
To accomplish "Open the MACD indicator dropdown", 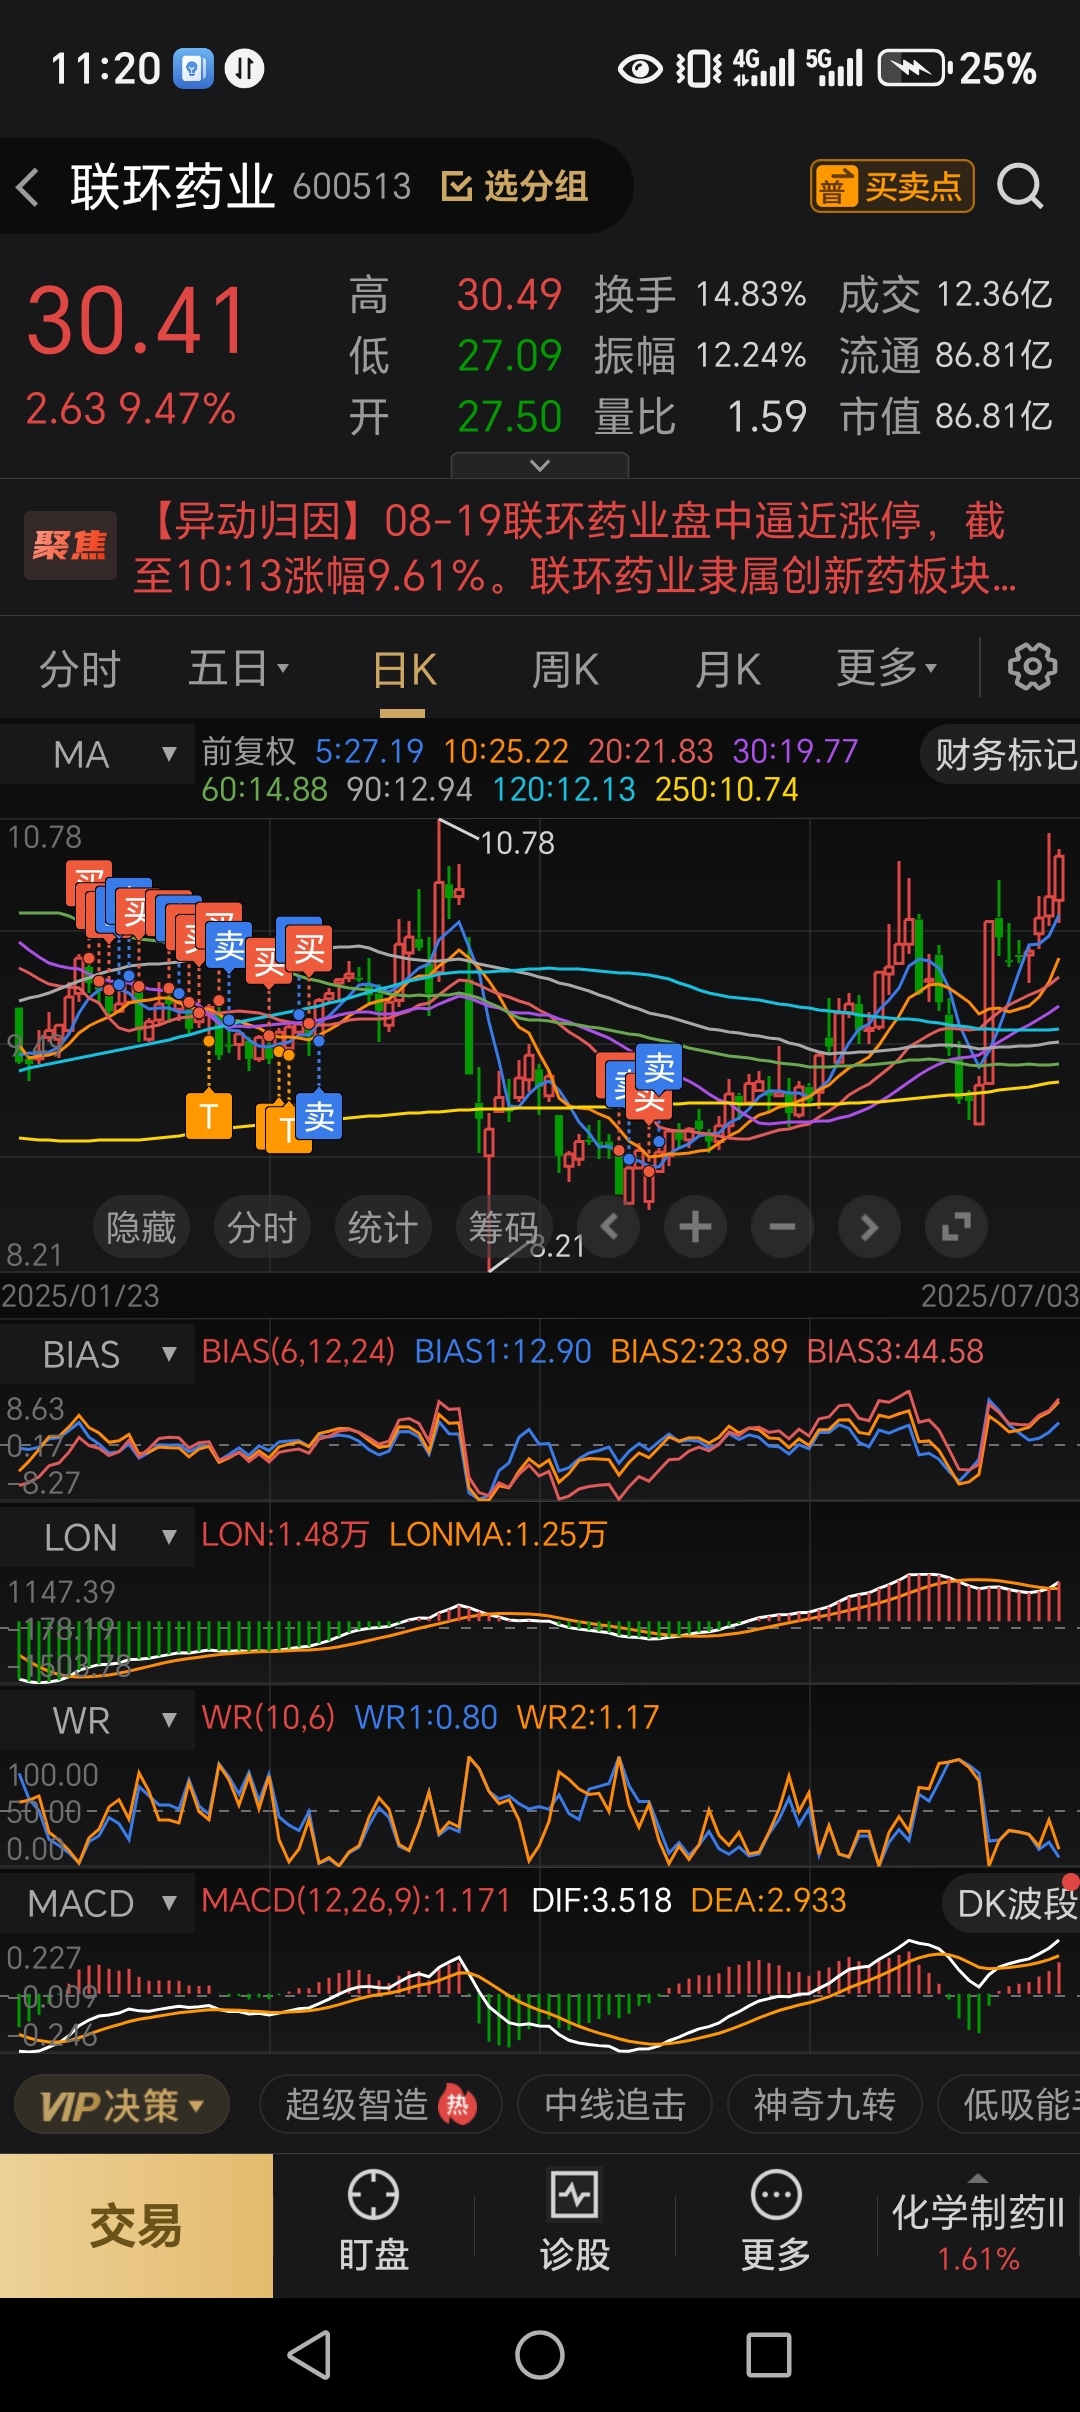I will (97, 1904).
